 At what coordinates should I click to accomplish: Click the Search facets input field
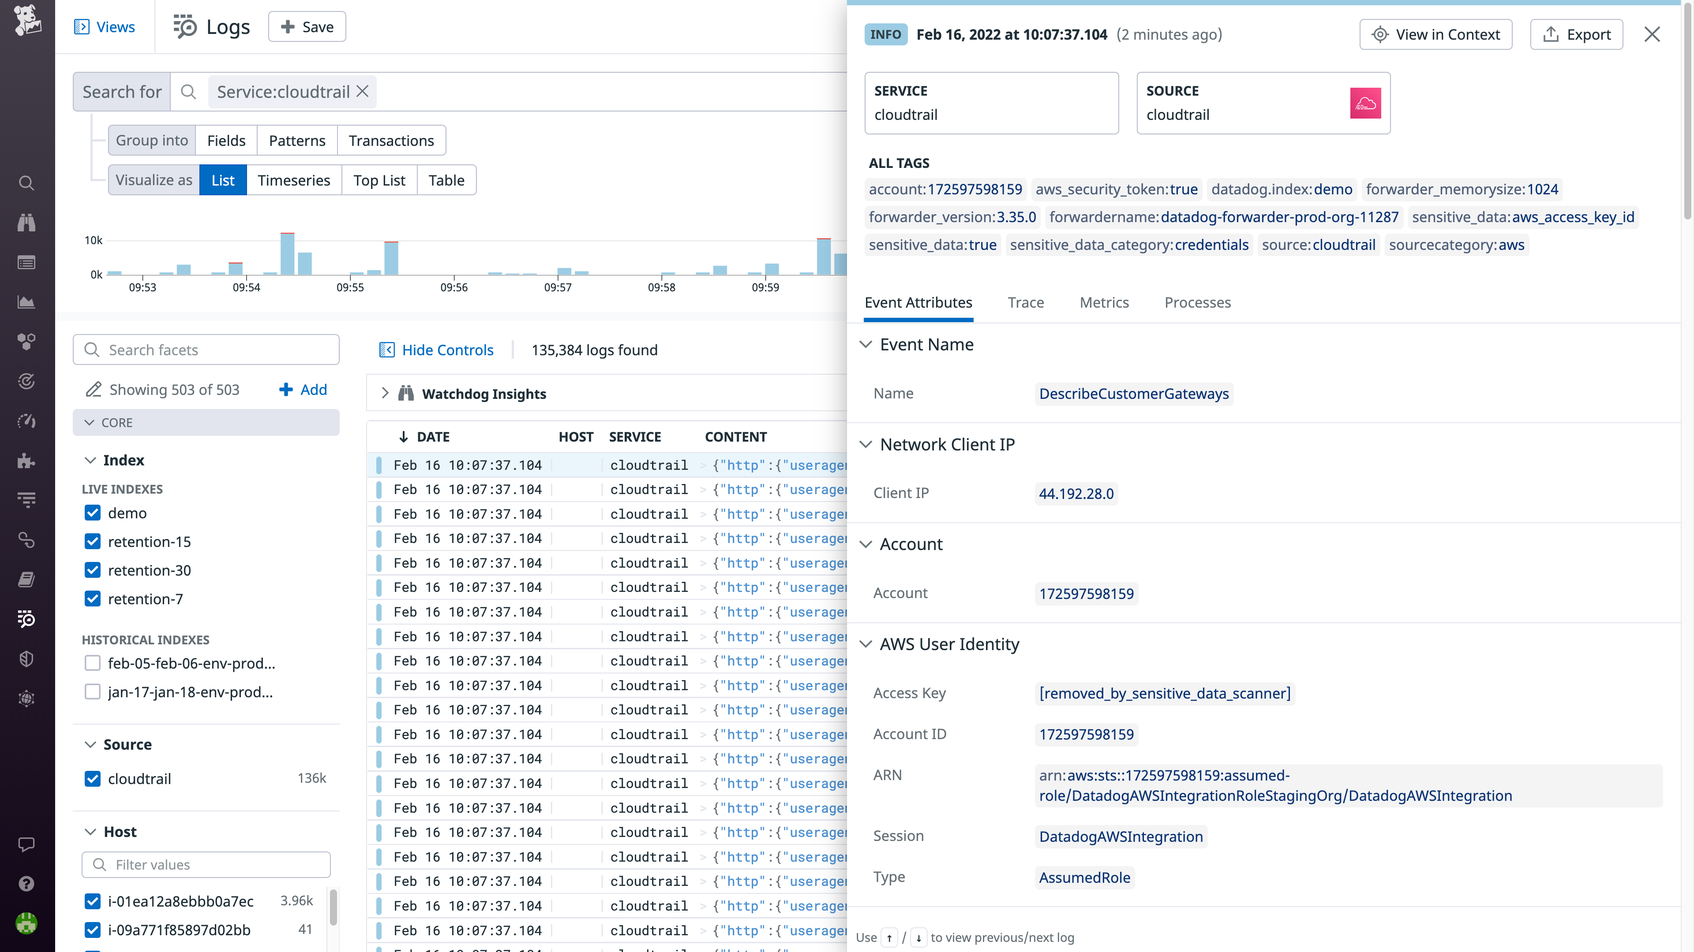pyautogui.click(x=206, y=349)
